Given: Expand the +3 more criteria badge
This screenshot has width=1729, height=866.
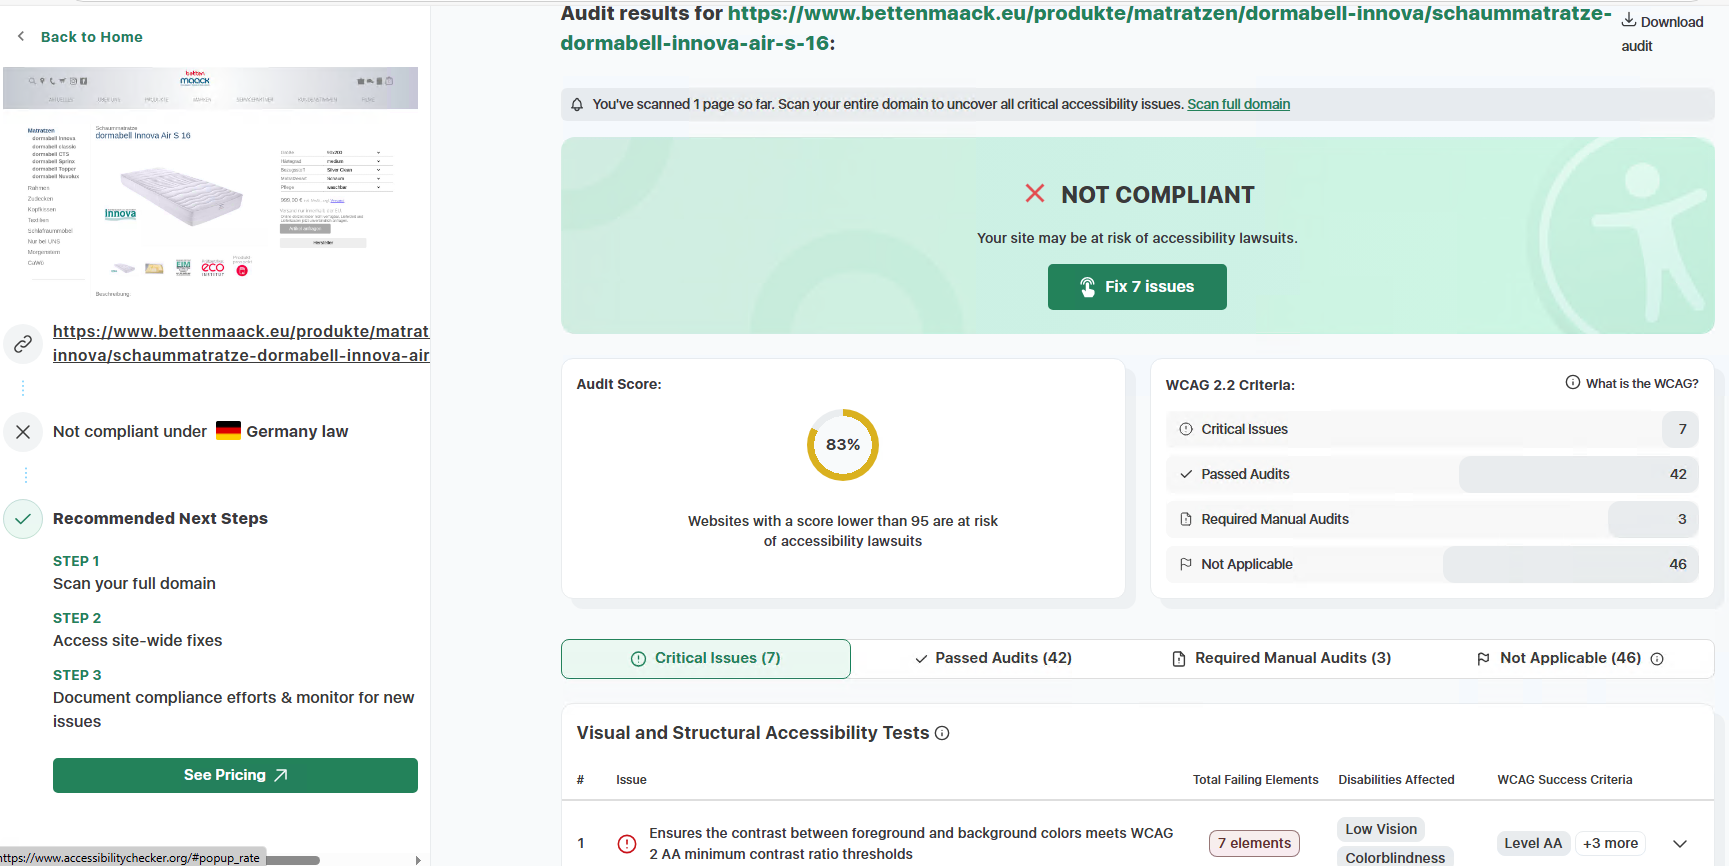Looking at the screenshot, I should pyautogui.click(x=1610, y=844).
